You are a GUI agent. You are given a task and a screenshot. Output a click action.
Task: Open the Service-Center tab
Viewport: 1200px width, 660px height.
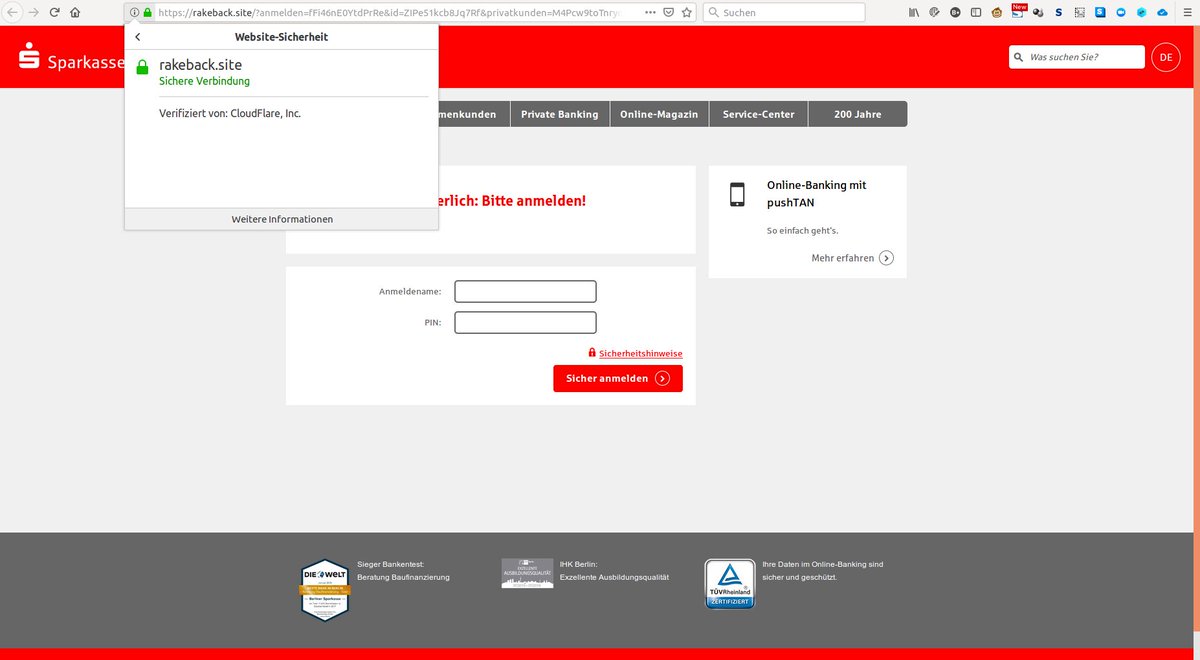pos(759,114)
